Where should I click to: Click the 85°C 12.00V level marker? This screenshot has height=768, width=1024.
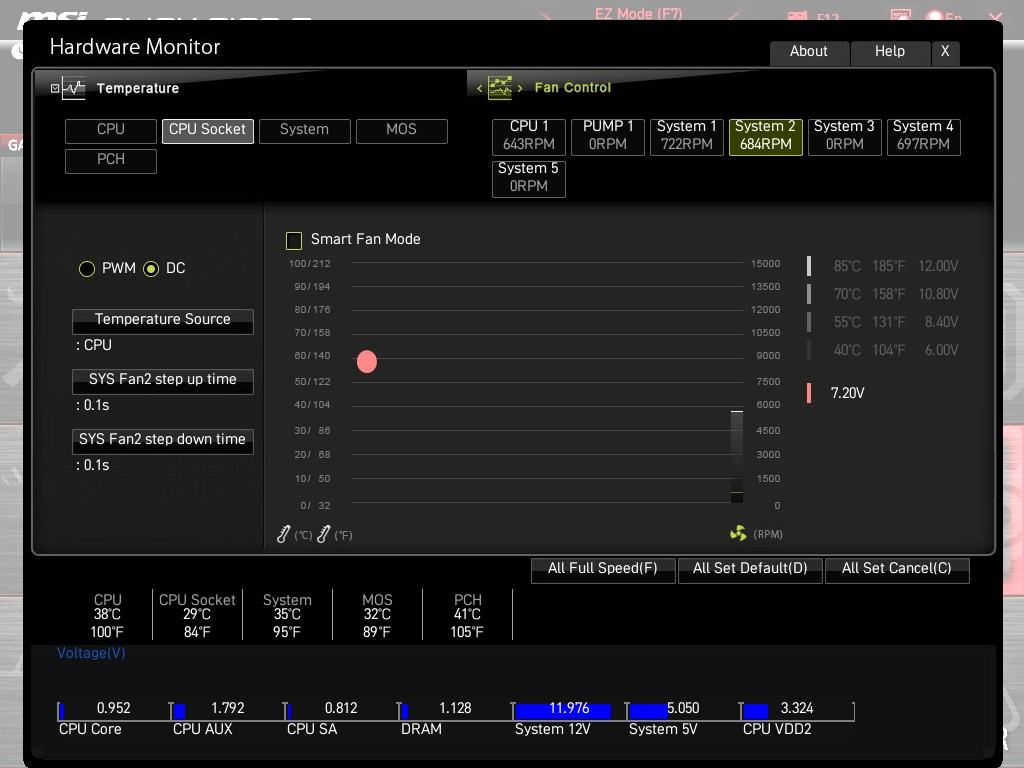pyautogui.click(x=809, y=266)
